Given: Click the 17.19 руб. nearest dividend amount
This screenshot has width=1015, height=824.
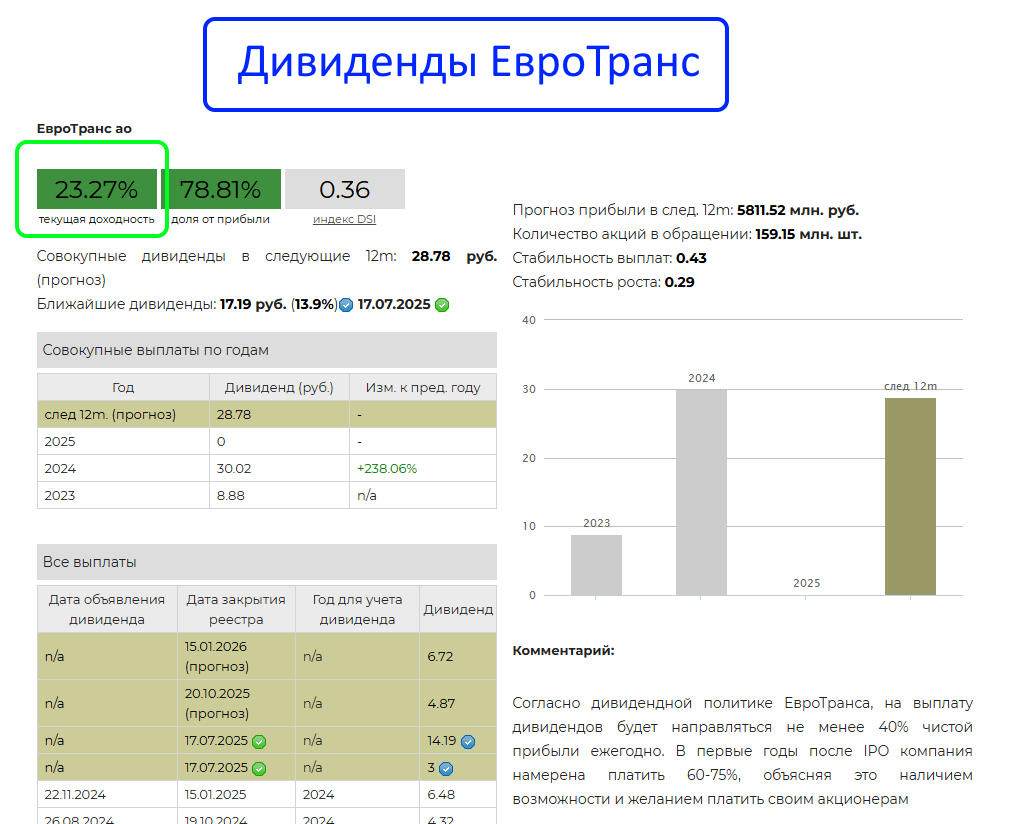Looking at the screenshot, I should point(253,304).
